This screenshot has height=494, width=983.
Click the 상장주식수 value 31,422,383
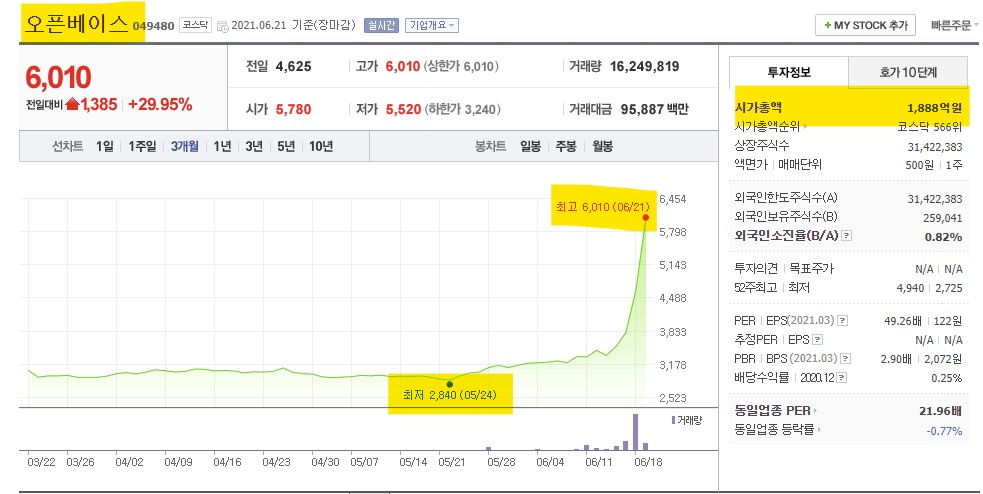coord(935,147)
